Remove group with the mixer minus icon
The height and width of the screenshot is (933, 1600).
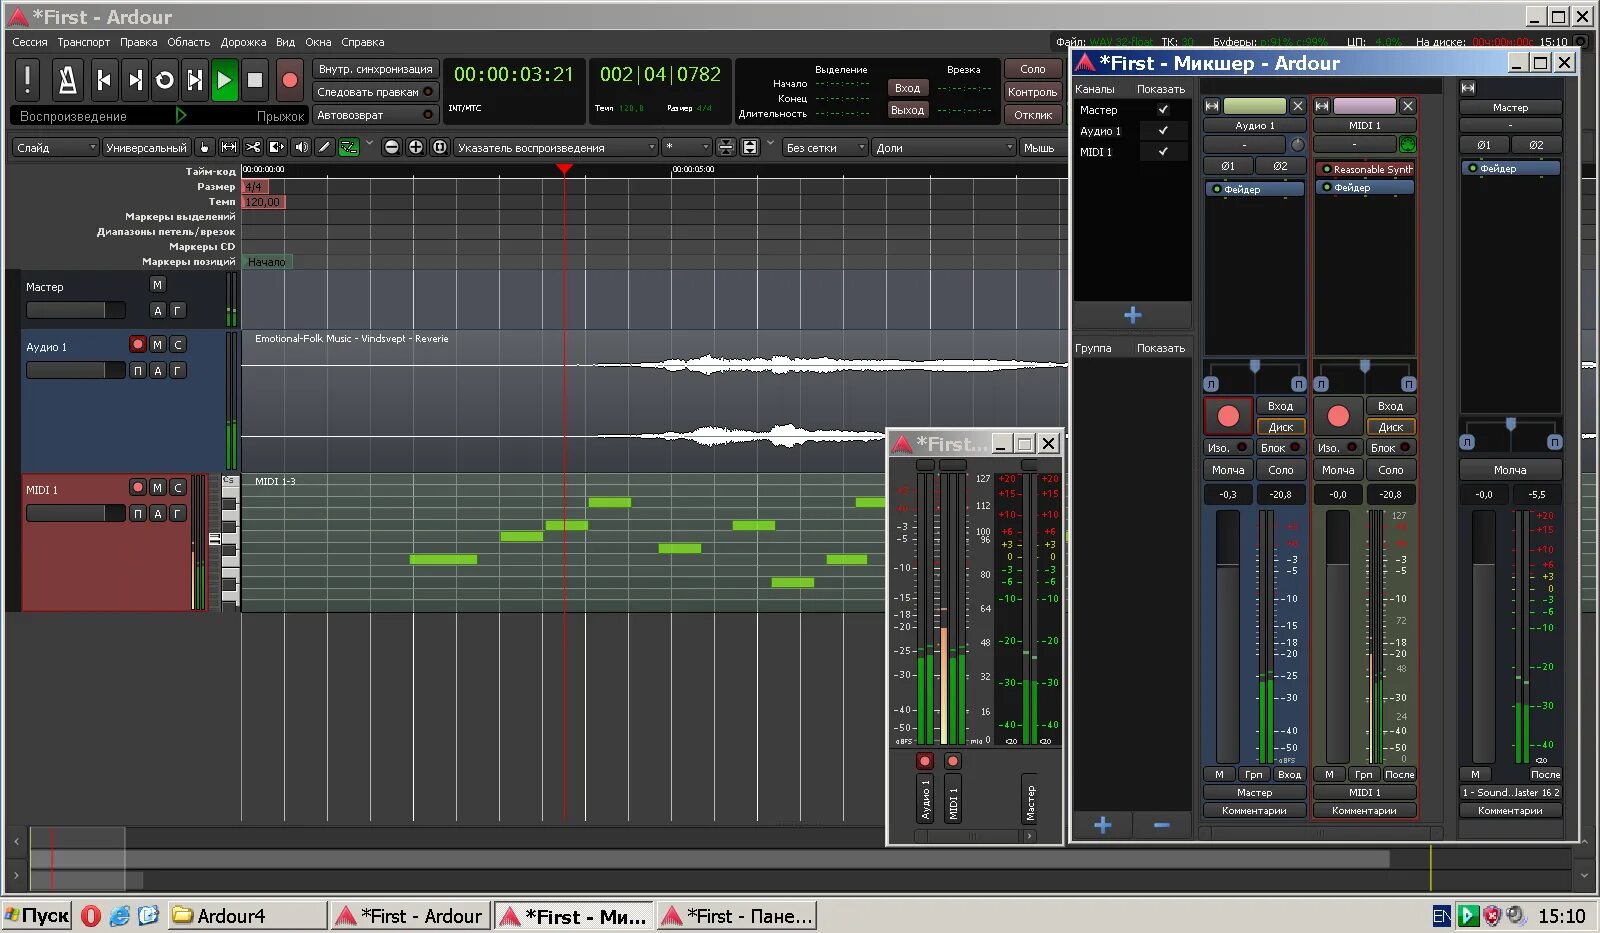(1161, 825)
